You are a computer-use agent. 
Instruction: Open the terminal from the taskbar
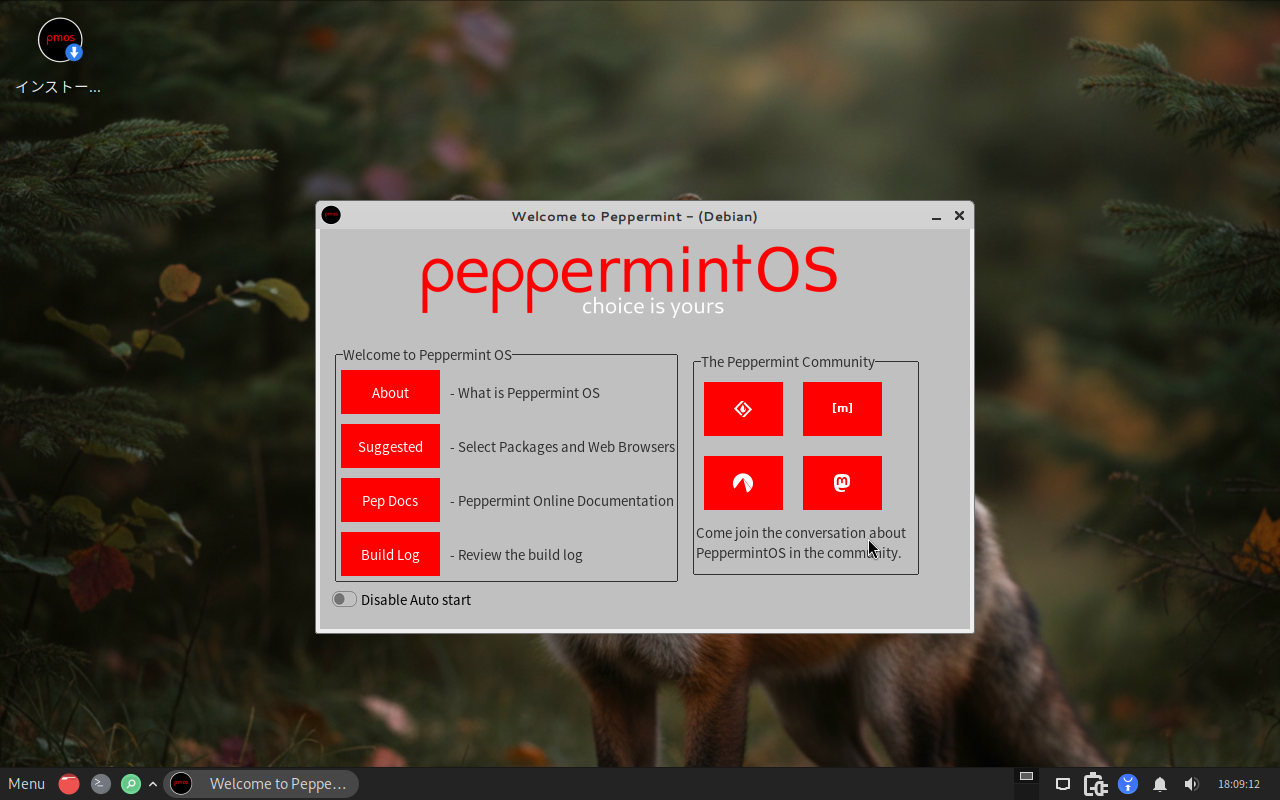(x=101, y=784)
